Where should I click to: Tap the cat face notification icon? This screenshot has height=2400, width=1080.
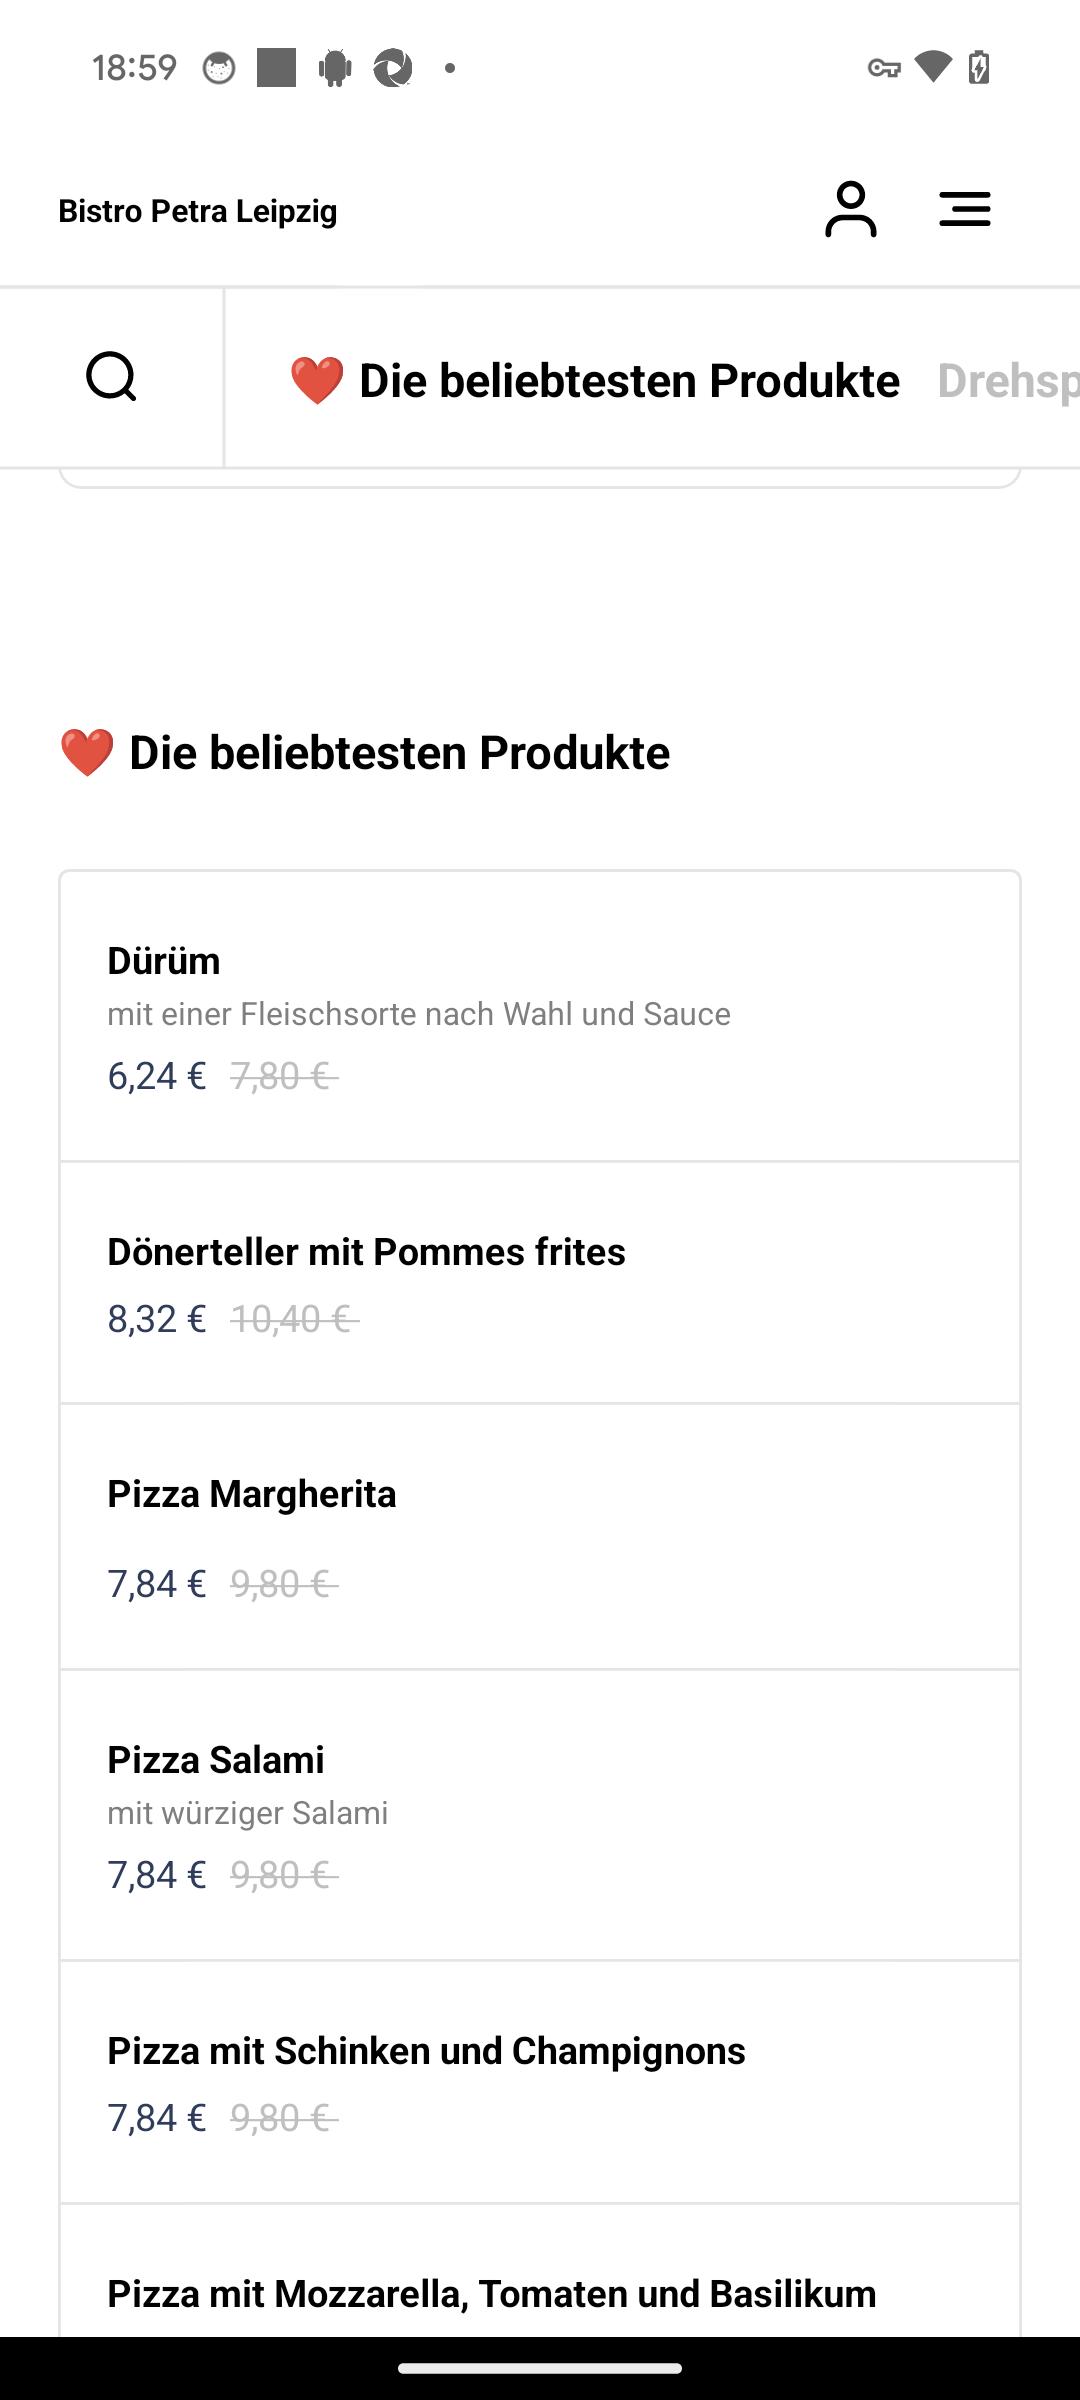point(219,68)
